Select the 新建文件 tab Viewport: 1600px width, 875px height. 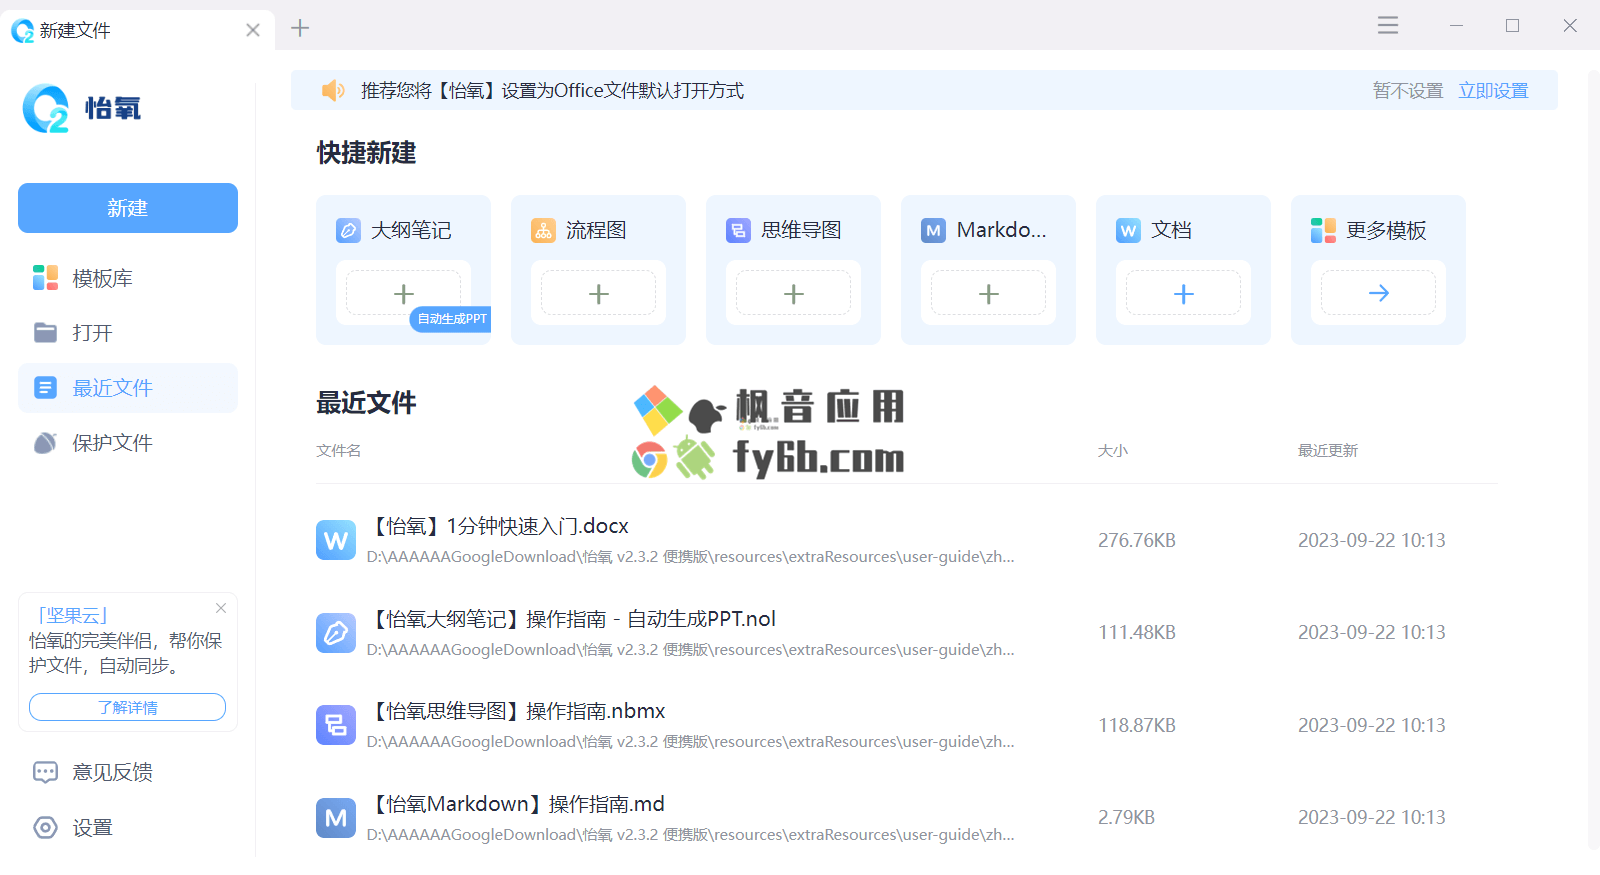click(137, 30)
